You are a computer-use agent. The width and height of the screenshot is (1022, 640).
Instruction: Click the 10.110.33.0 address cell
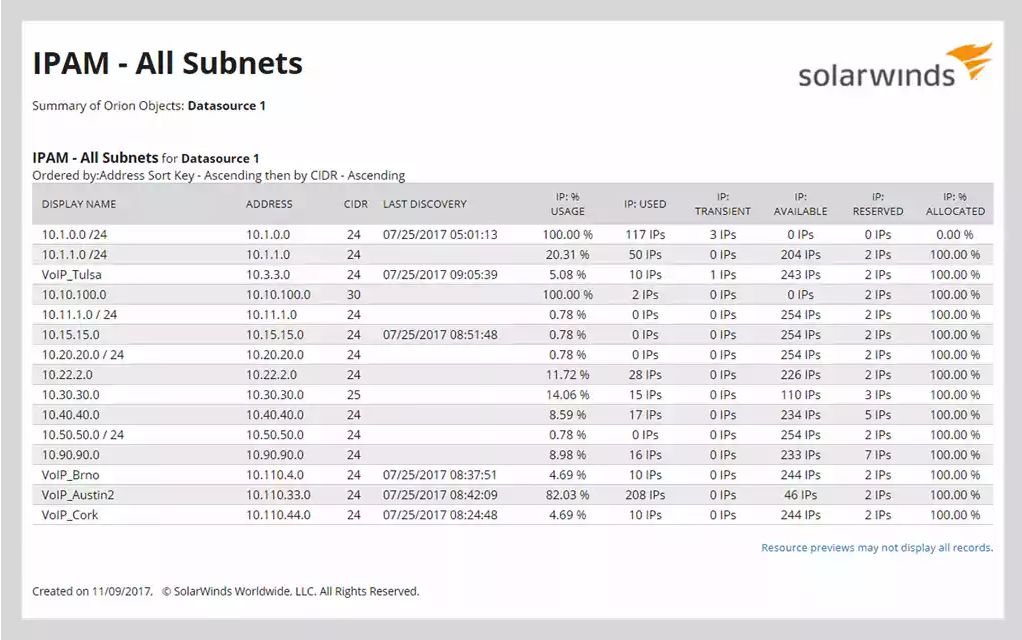(278, 495)
